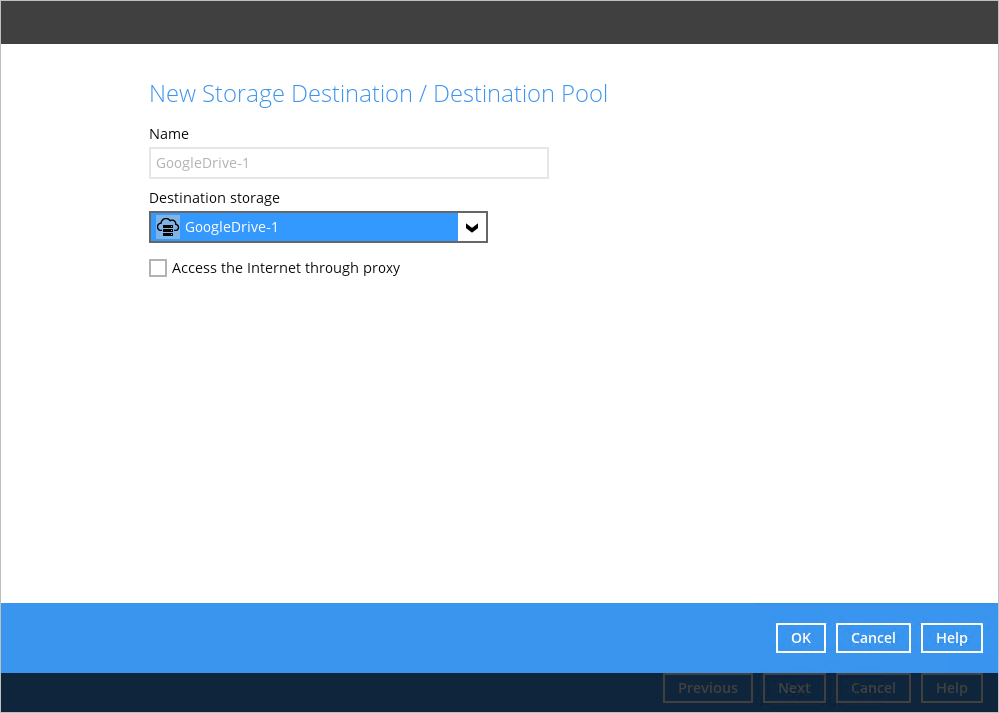Click the "Access the Internet through proxy" label text
Viewport: 999px width, 713px height.
[x=286, y=268]
